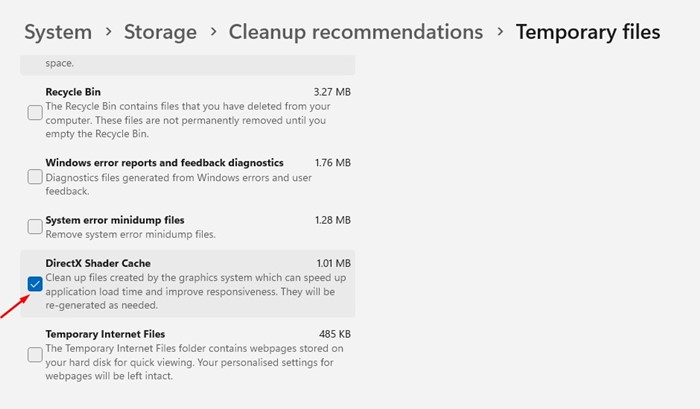Click the DirectX Shader Cache title

(x=98, y=263)
